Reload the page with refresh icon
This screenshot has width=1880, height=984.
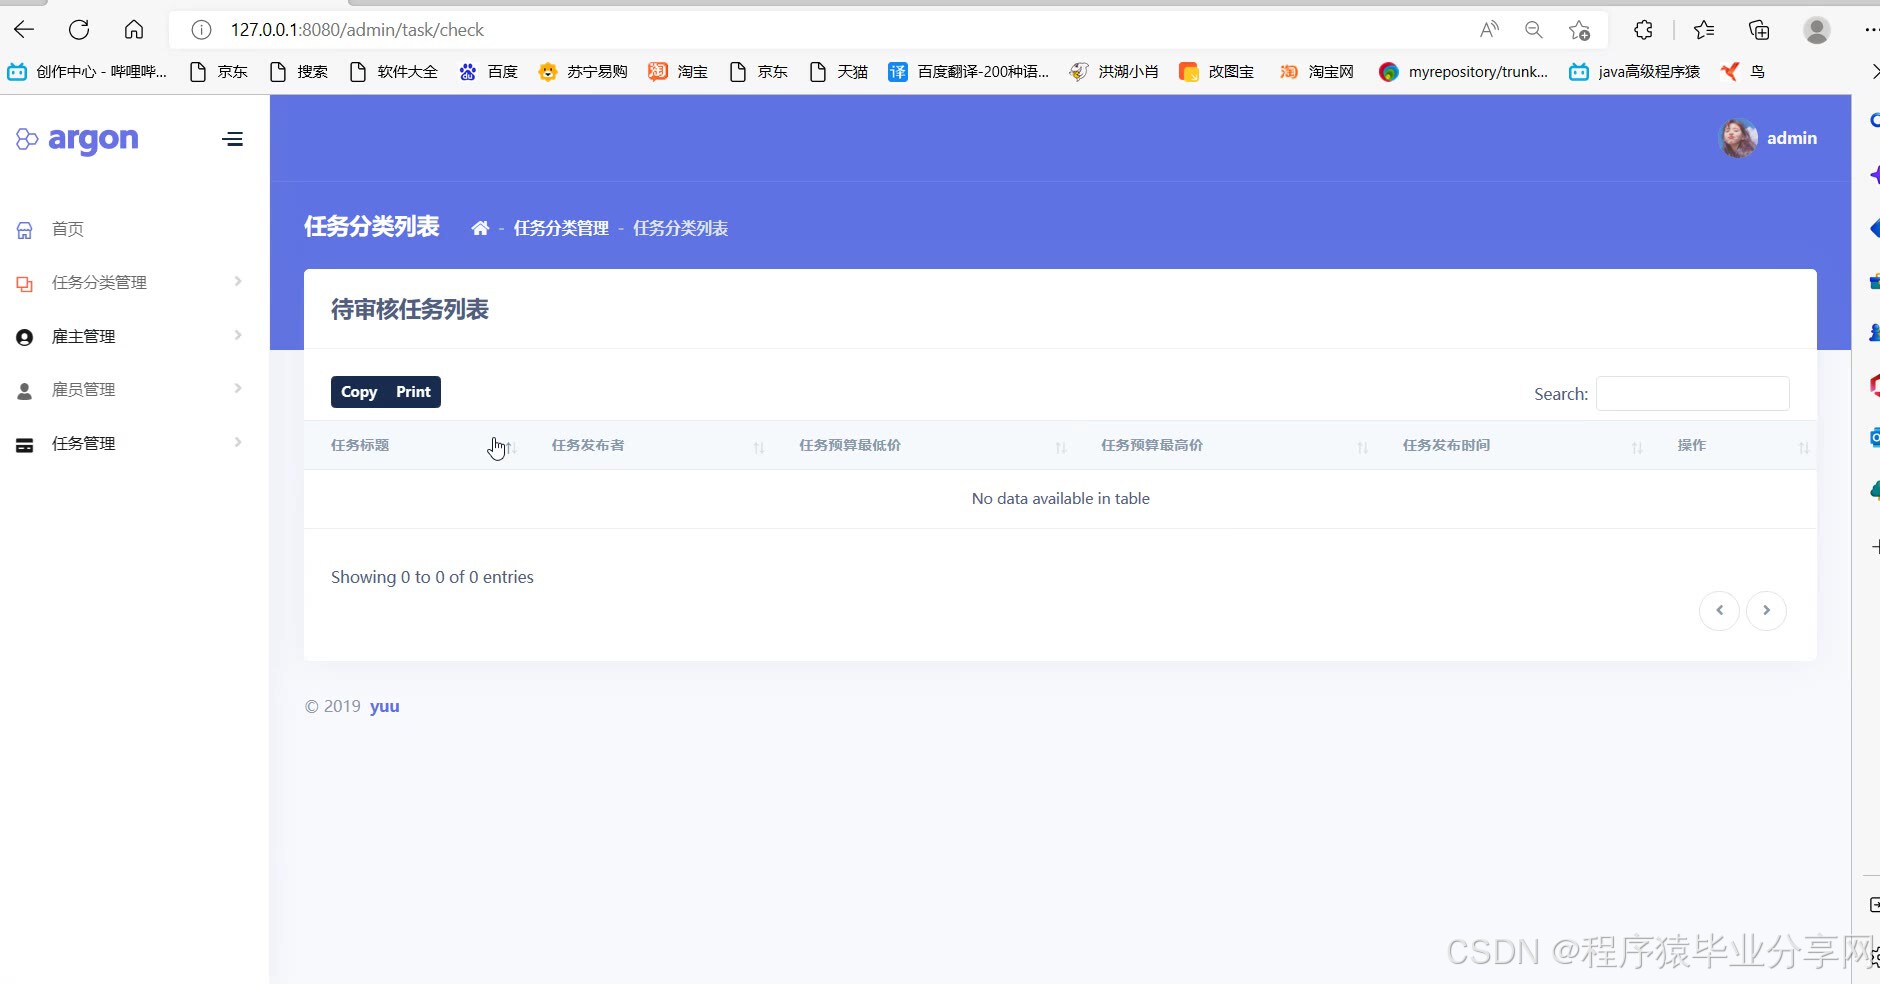click(79, 30)
